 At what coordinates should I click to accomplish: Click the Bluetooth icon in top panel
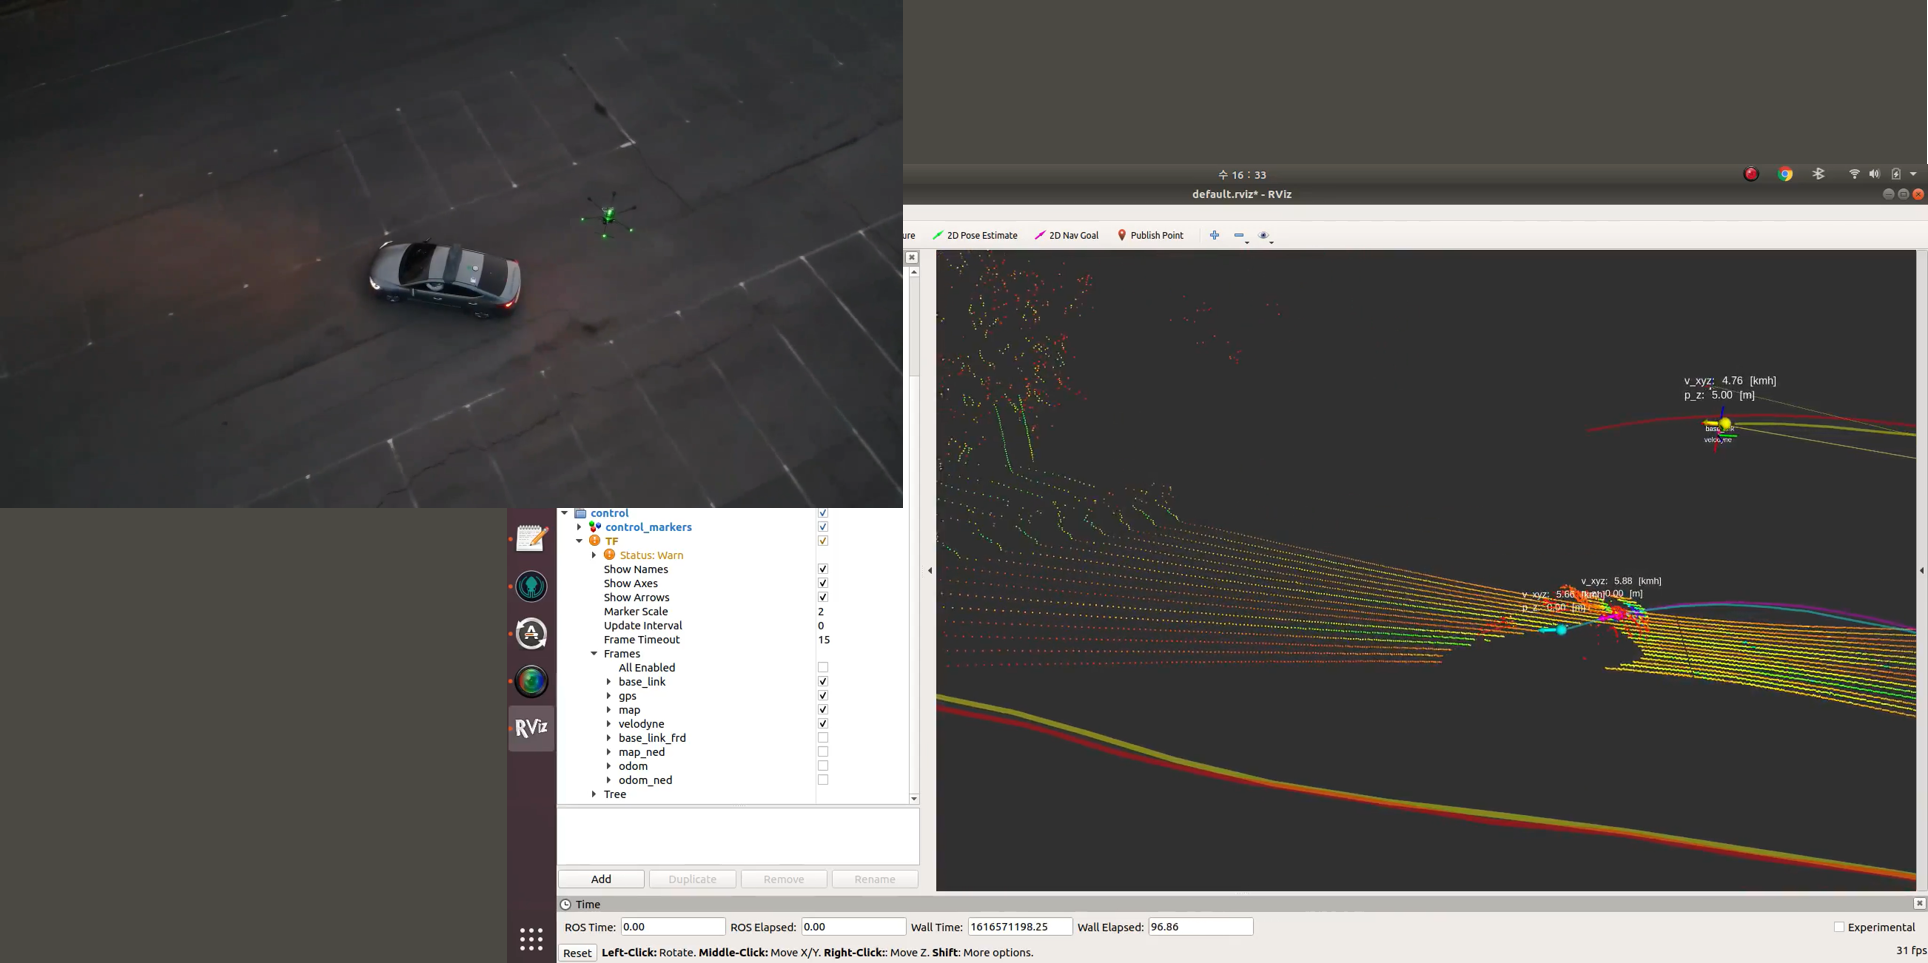pyautogui.click(x=1818, y=174)
